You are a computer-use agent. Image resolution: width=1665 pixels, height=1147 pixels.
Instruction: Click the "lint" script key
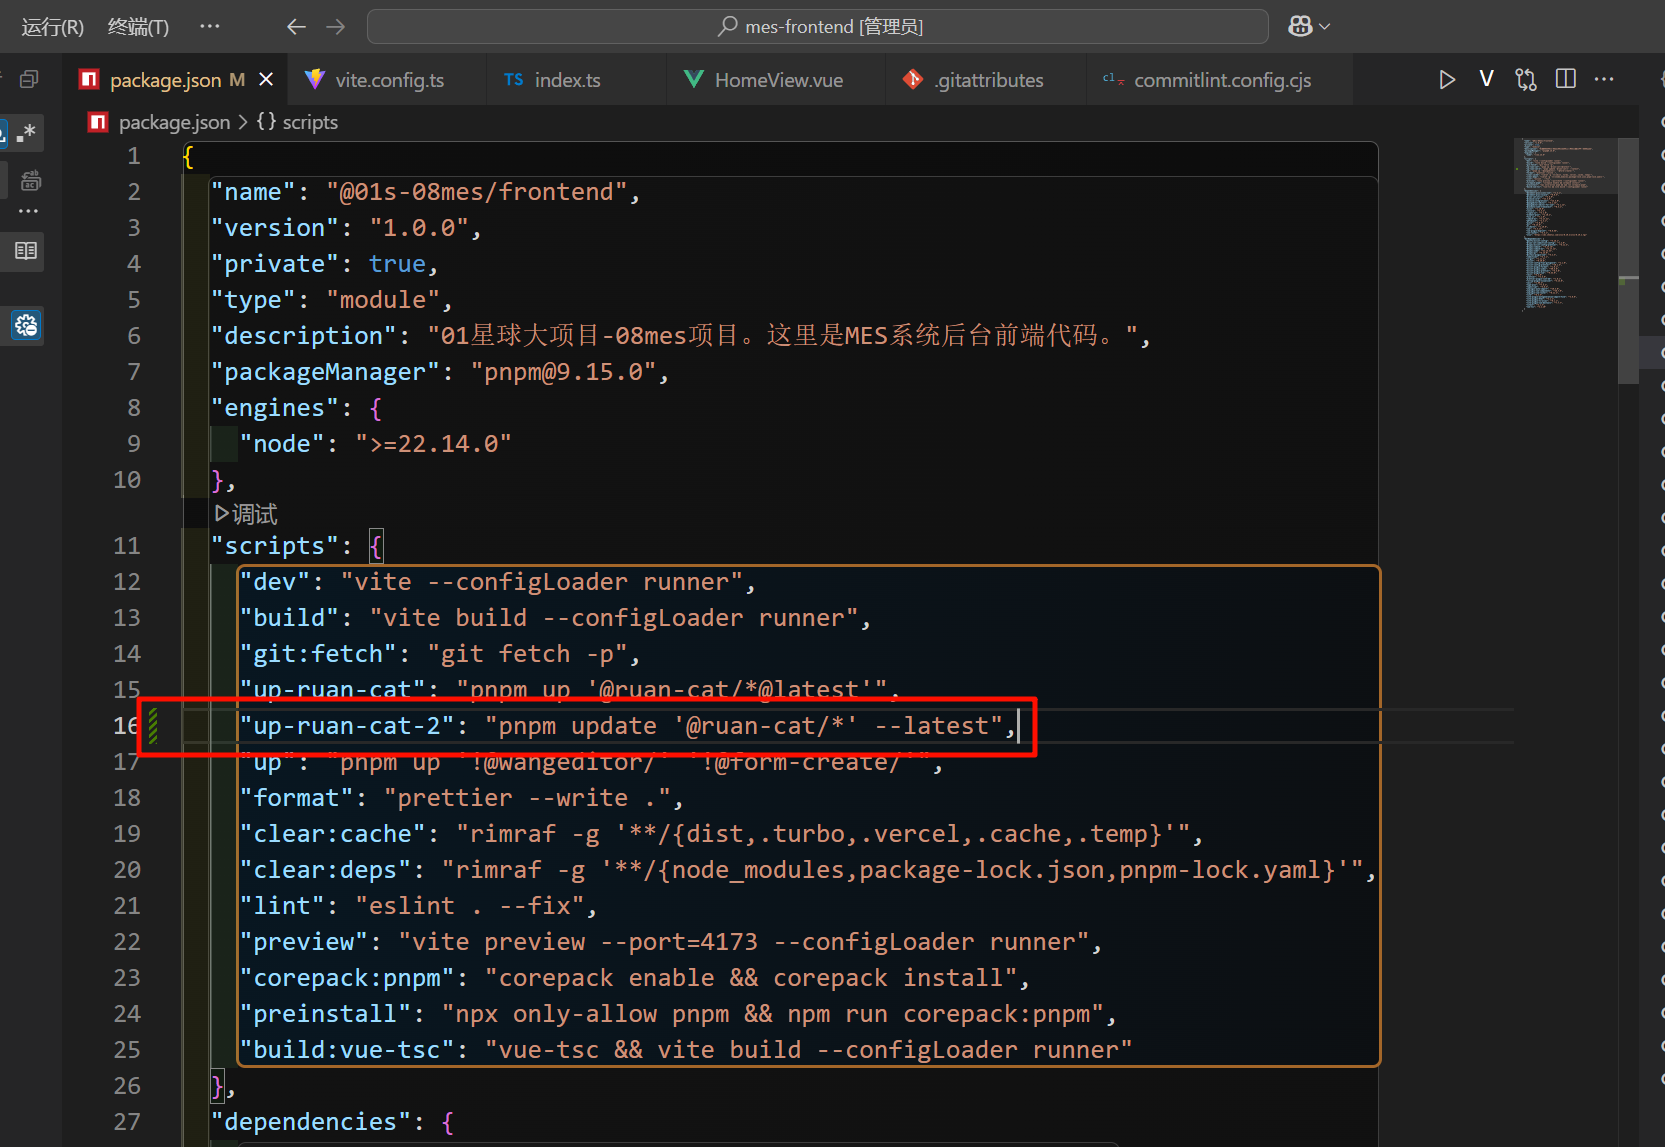click(x=282, y=906)
